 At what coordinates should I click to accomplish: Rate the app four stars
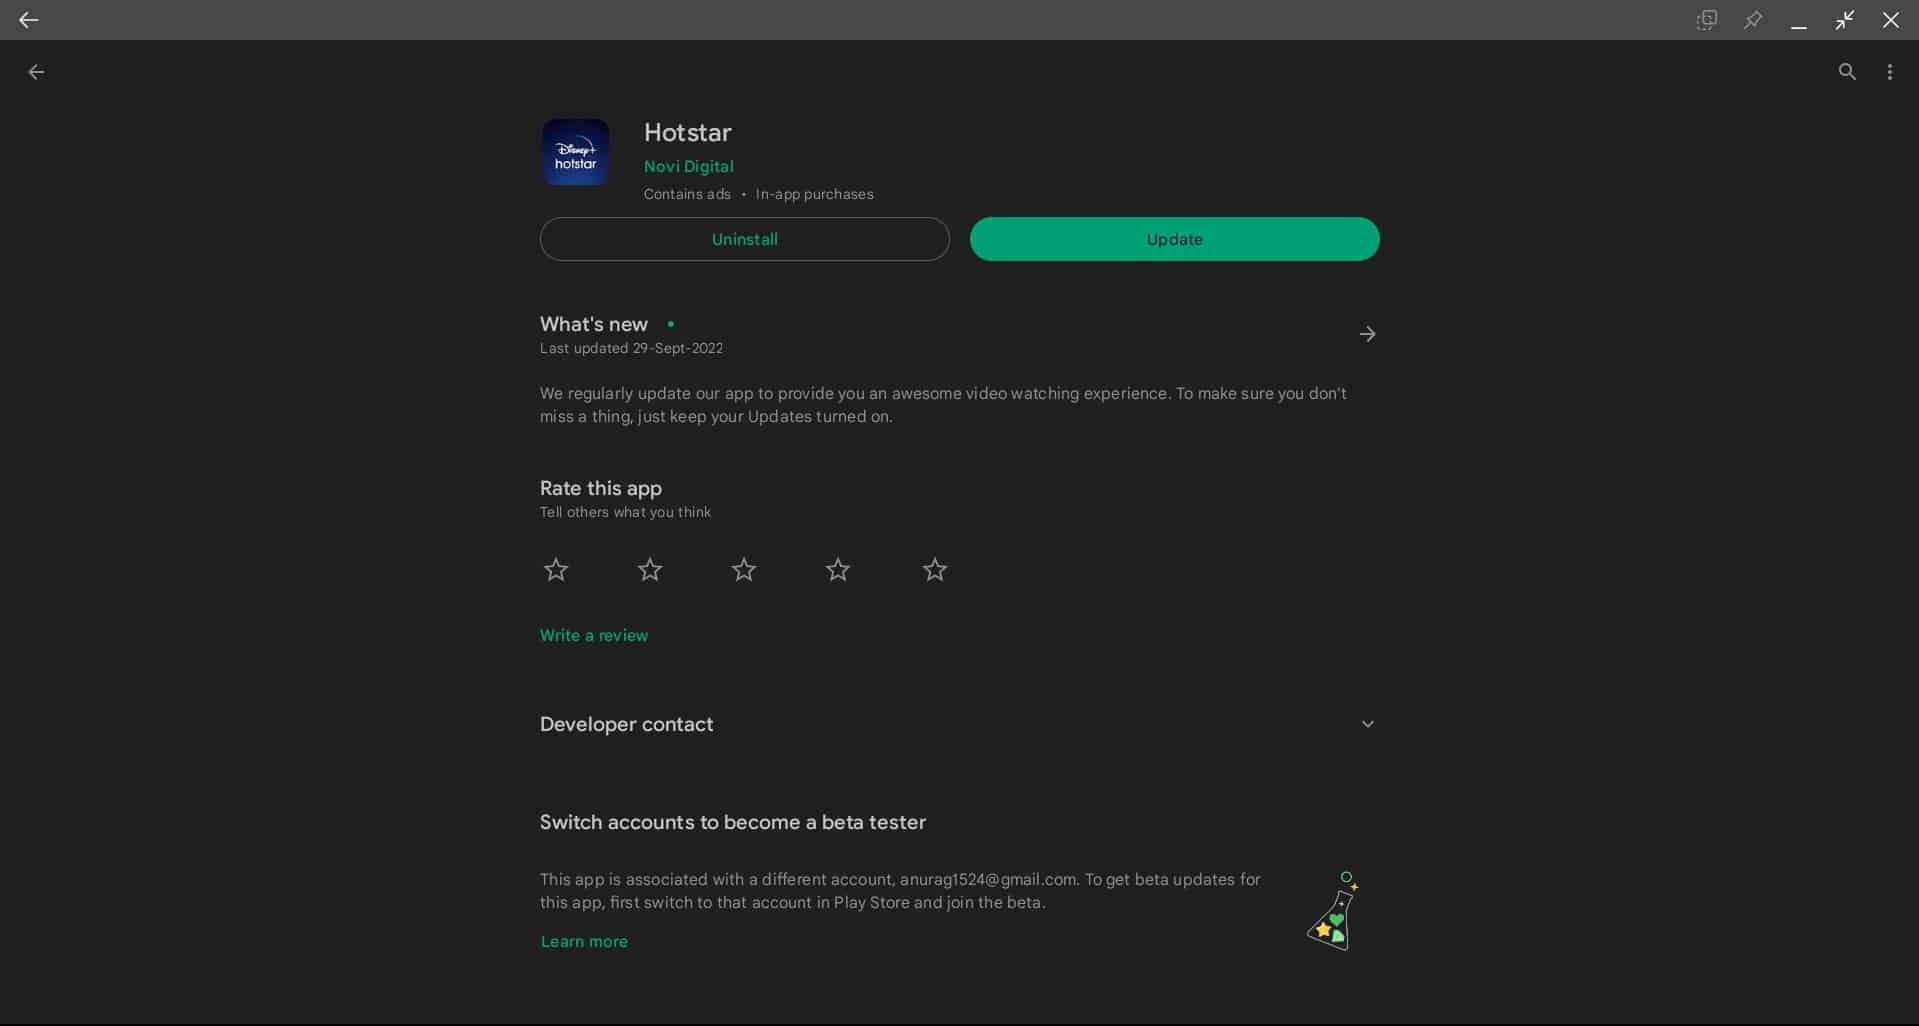tap(838, 570)
